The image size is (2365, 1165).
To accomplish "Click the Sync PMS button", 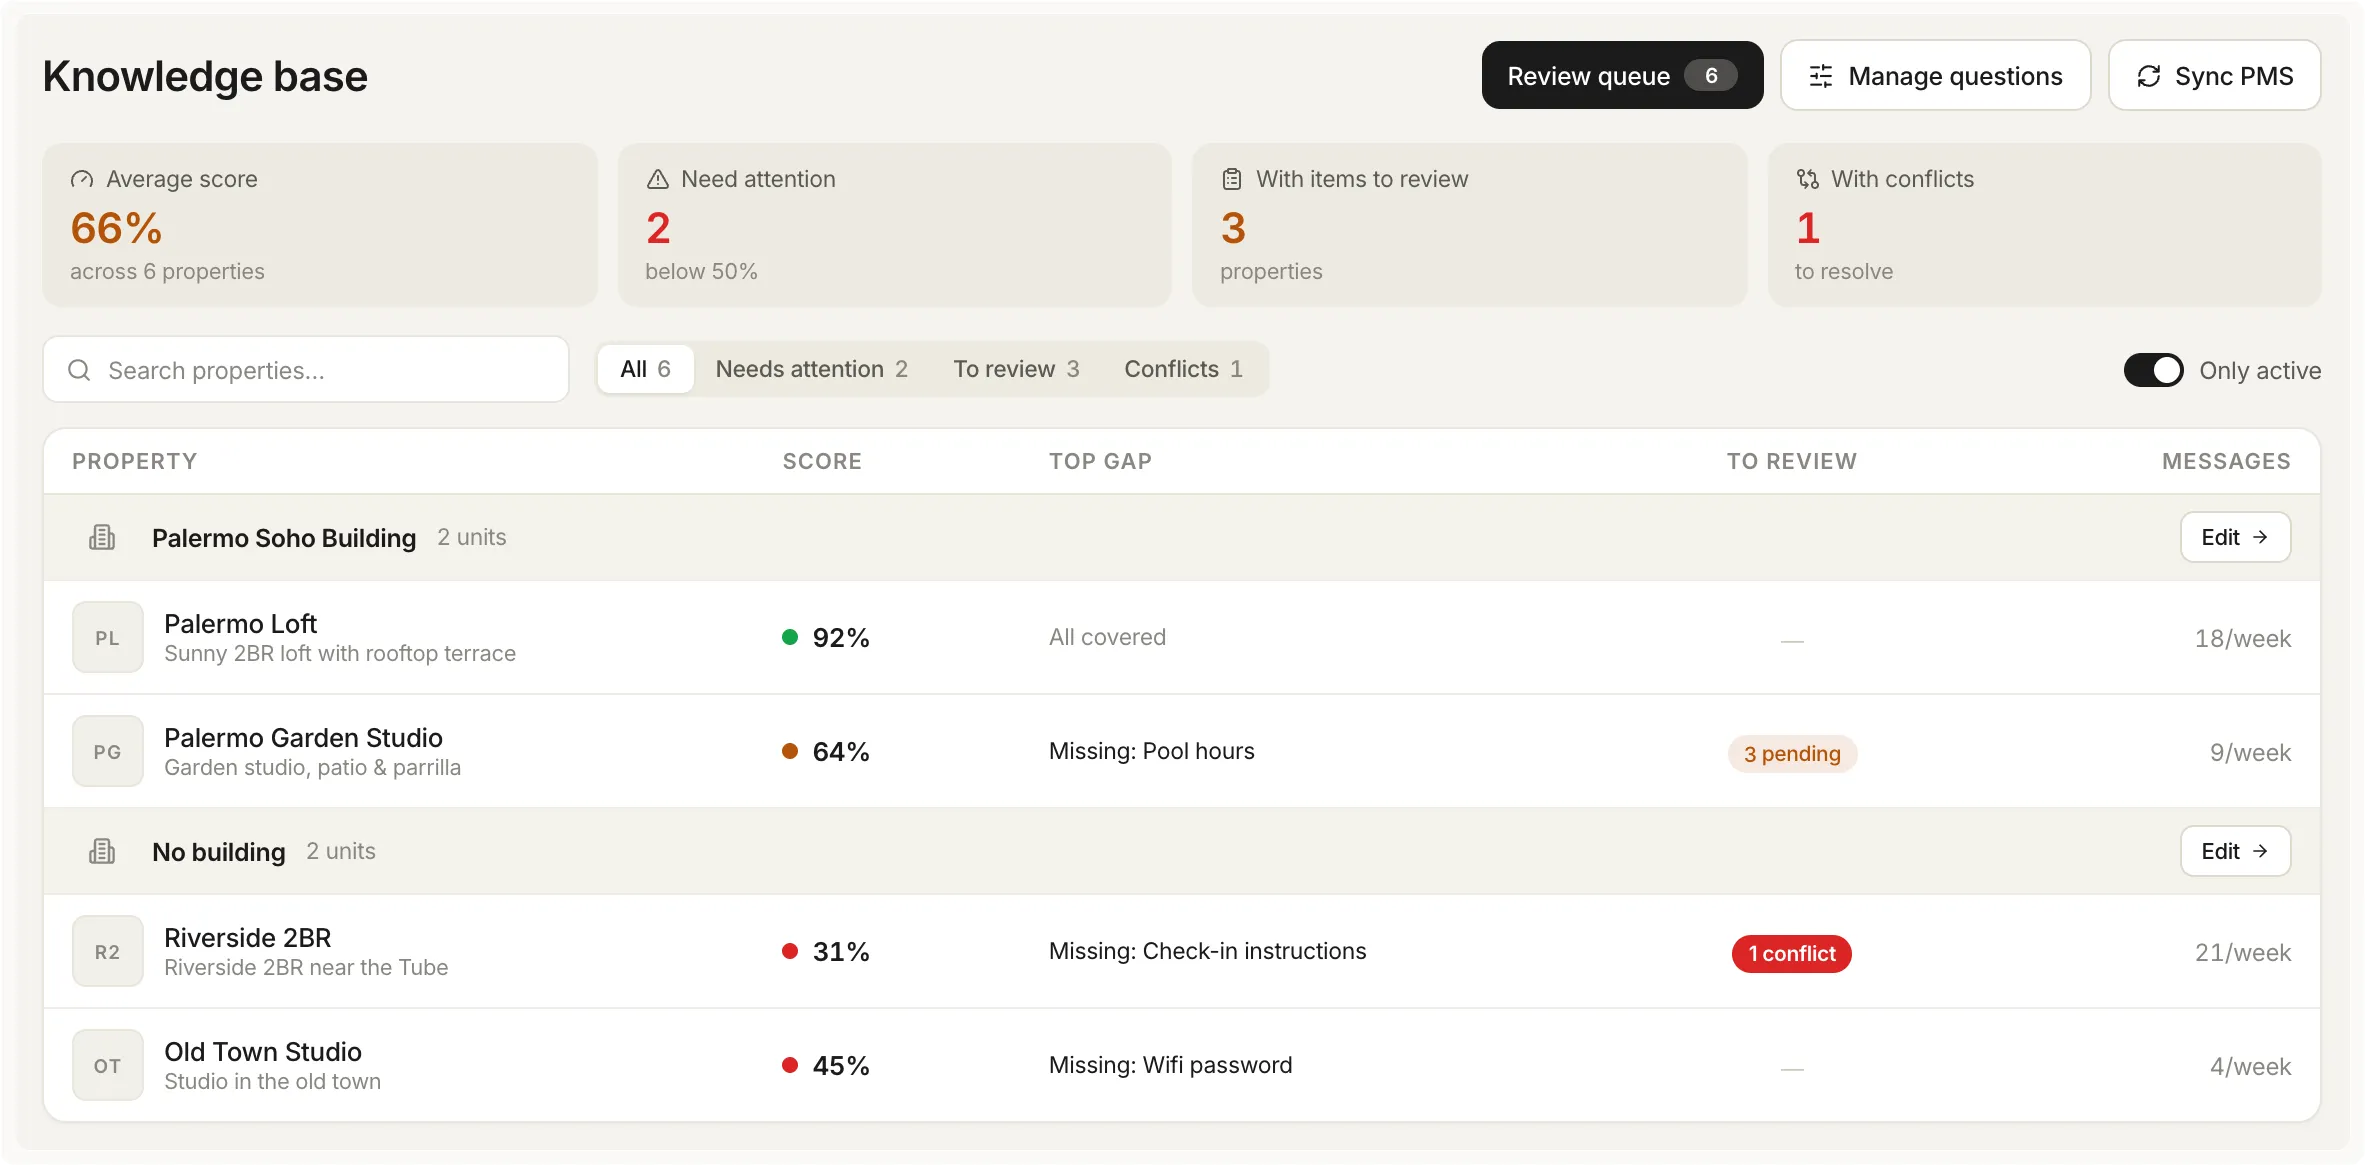I will (2214, 76).
